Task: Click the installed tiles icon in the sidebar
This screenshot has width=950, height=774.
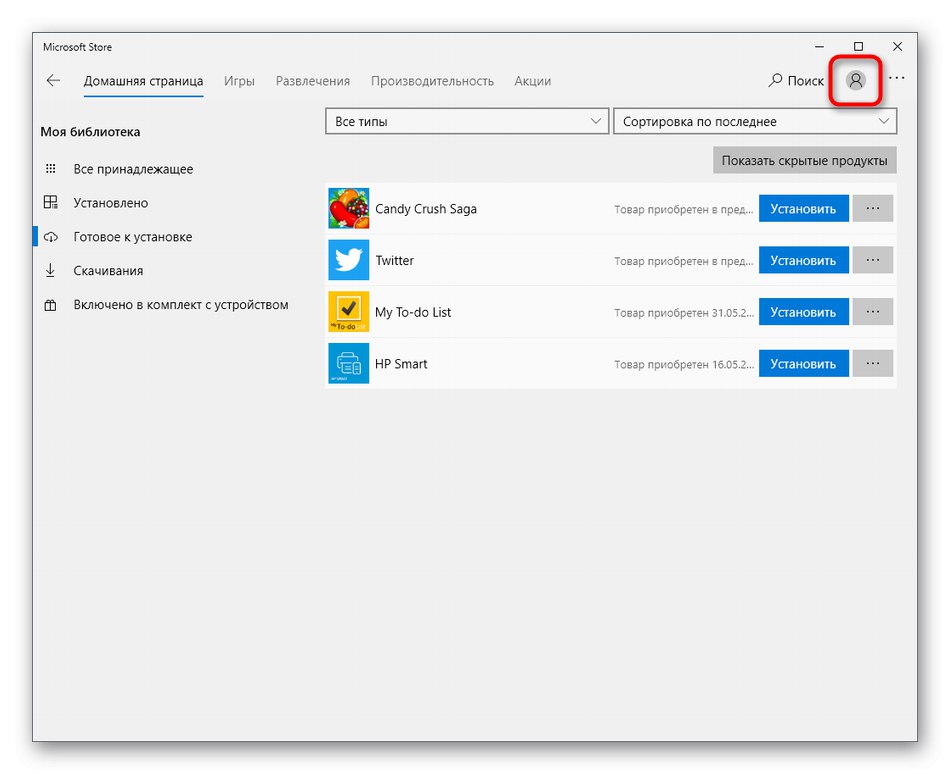Action: (x=51, y=202)
